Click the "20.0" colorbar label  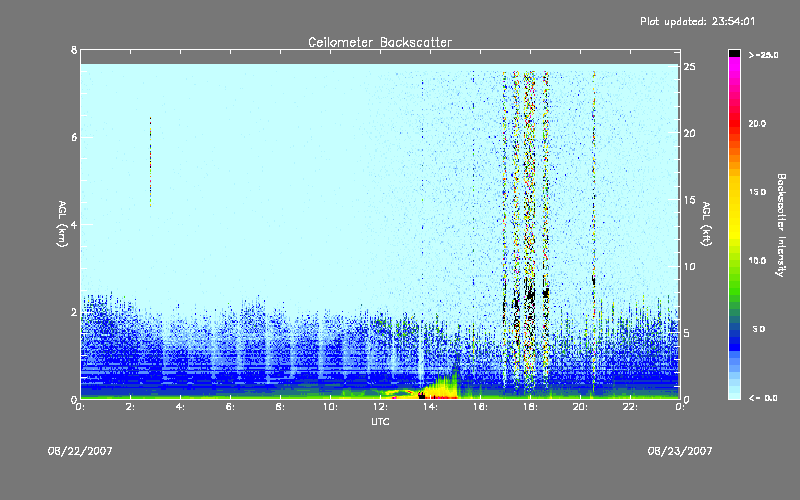(x=757, y=123)
